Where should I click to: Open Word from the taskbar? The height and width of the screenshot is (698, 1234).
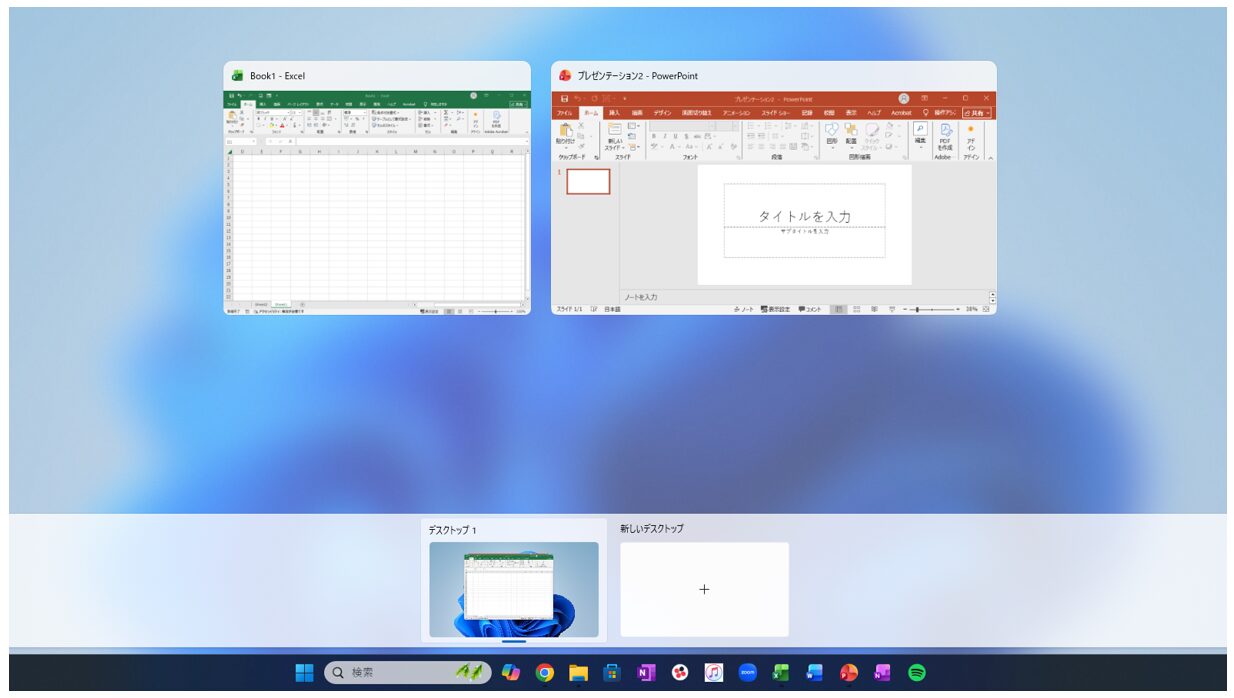tap(815, 673)
